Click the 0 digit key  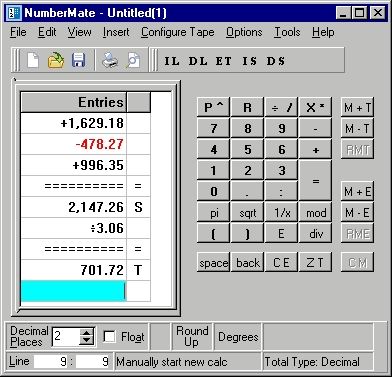coord(213,191)
